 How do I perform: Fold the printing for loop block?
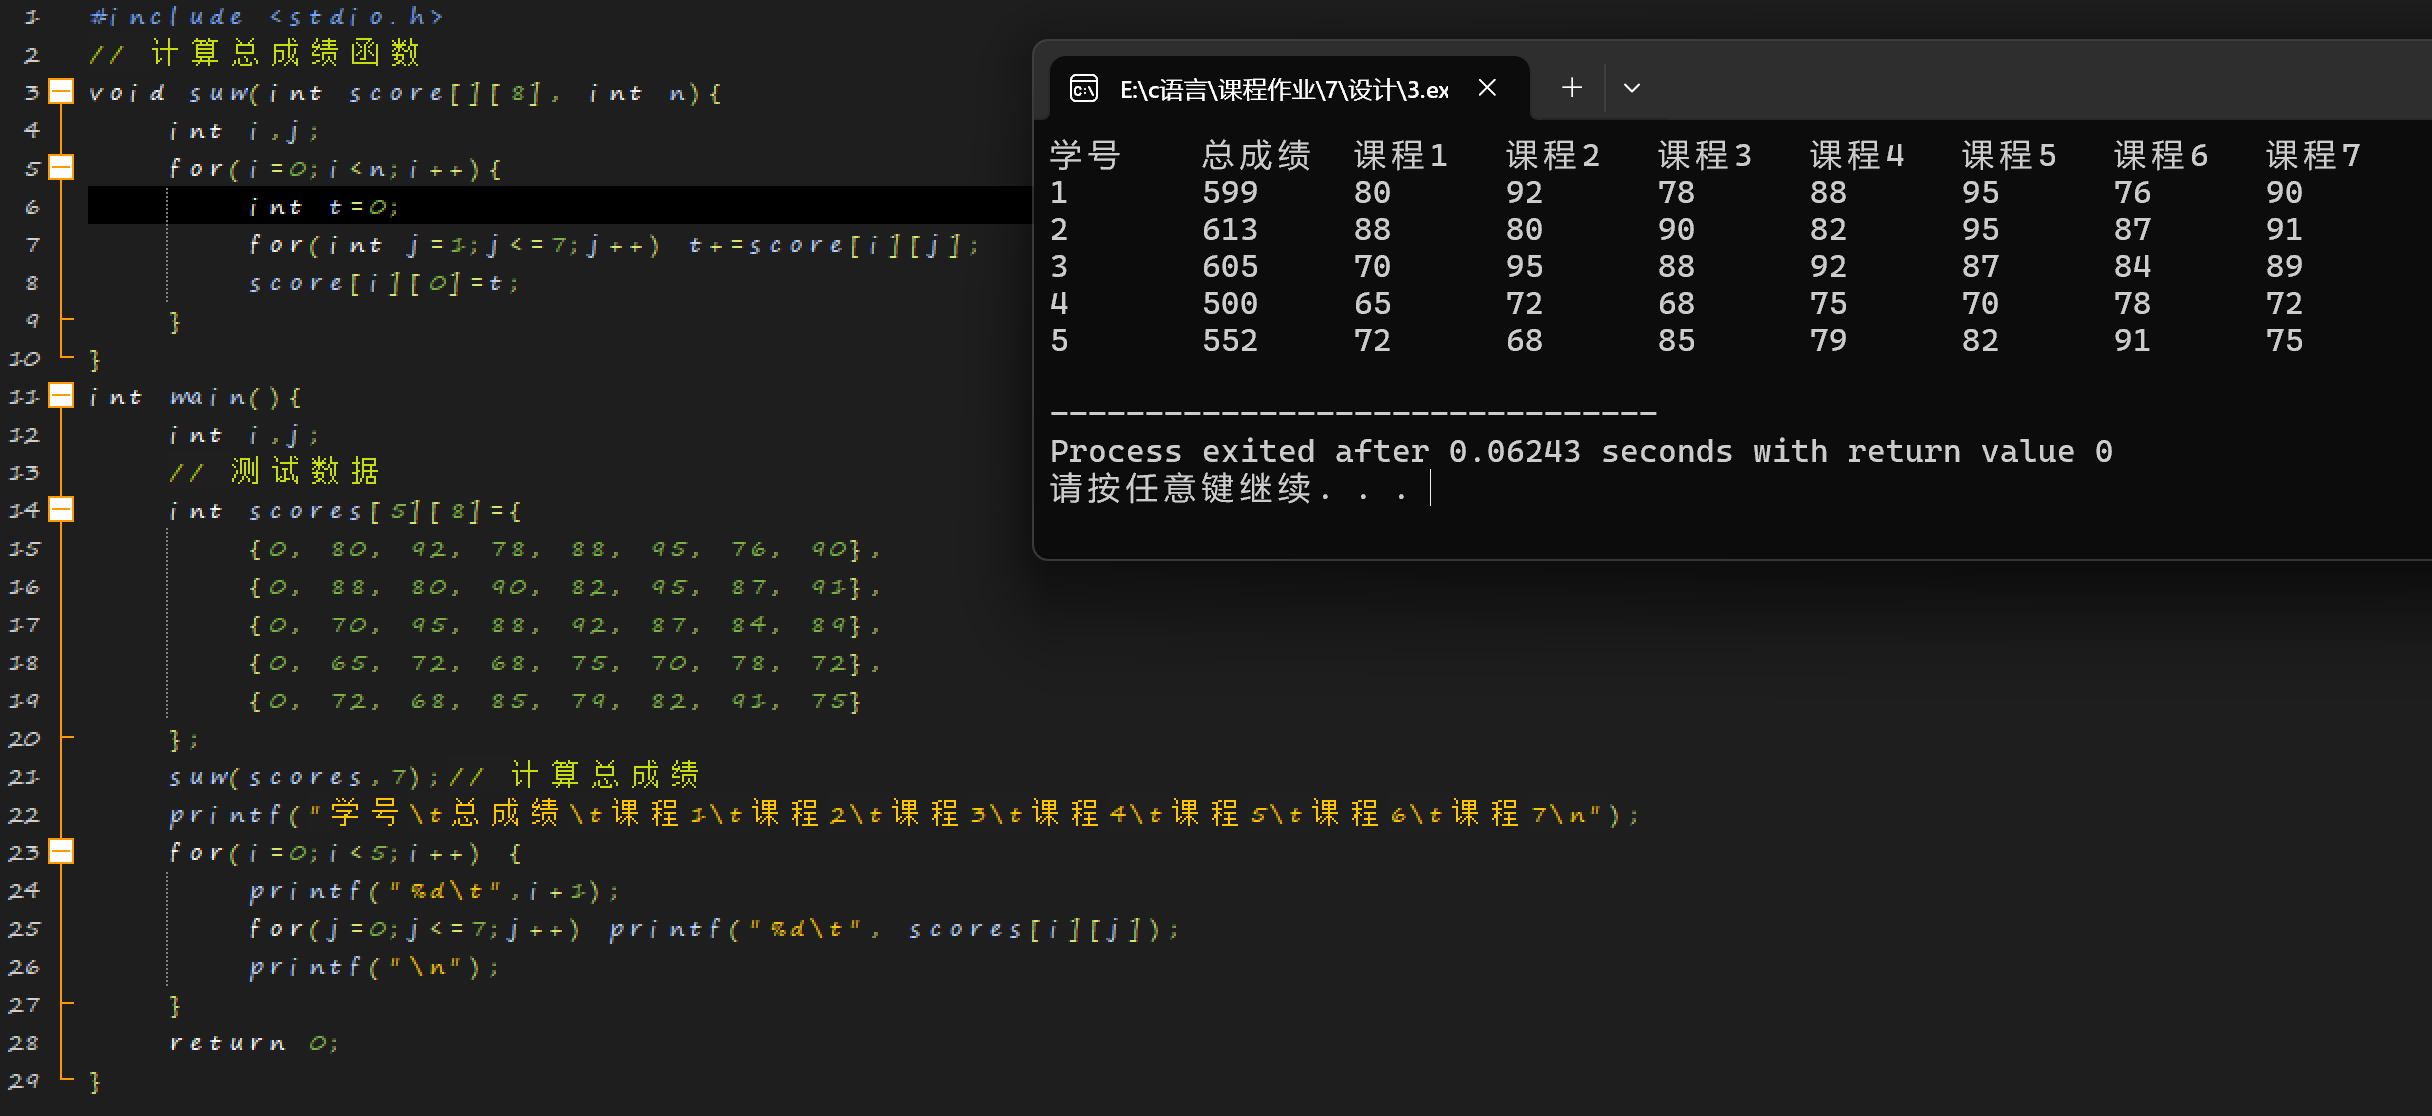(x=61, y=852)
